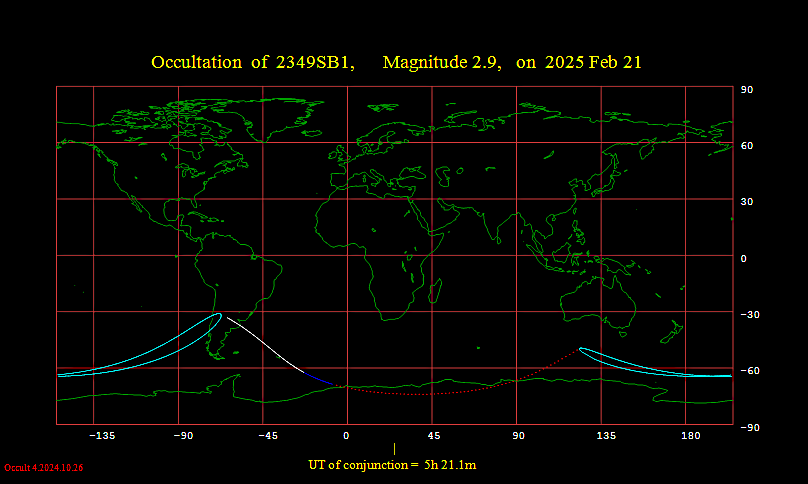
Task: Click the title text 'Occultation of 2349SB1'
Action: pos(253,62)
